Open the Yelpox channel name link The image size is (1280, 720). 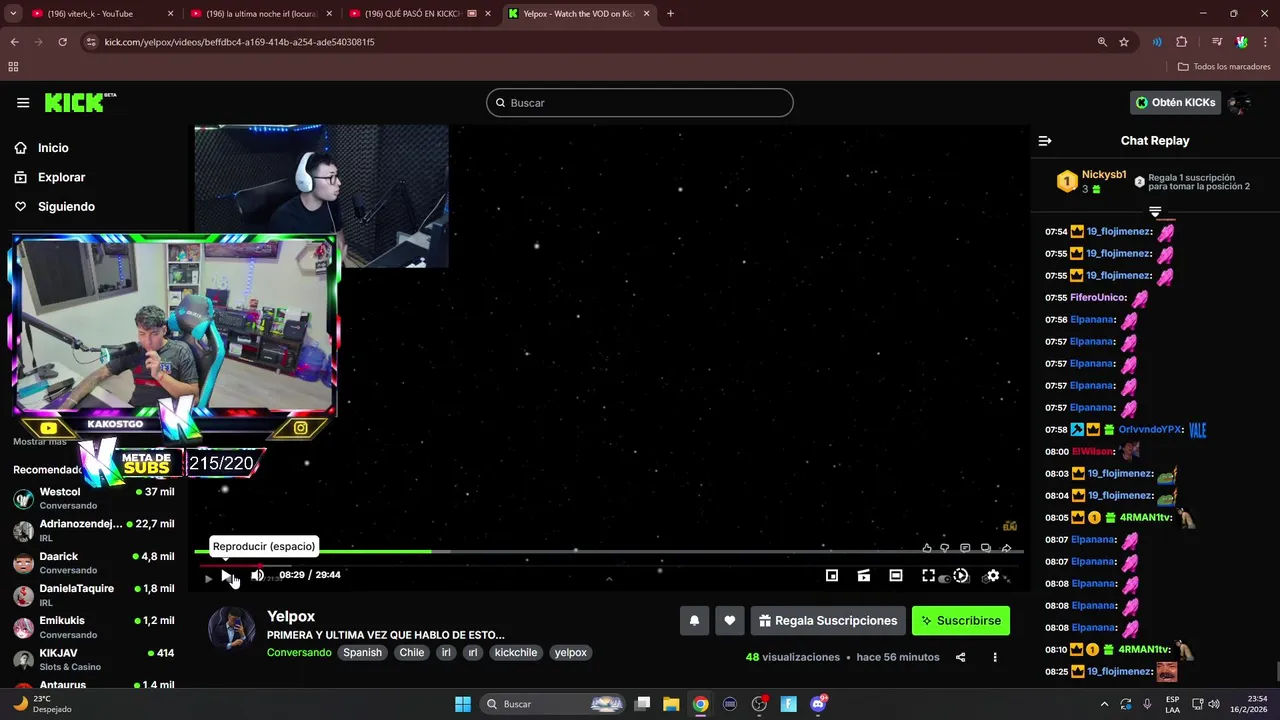(x=291, y=616)
